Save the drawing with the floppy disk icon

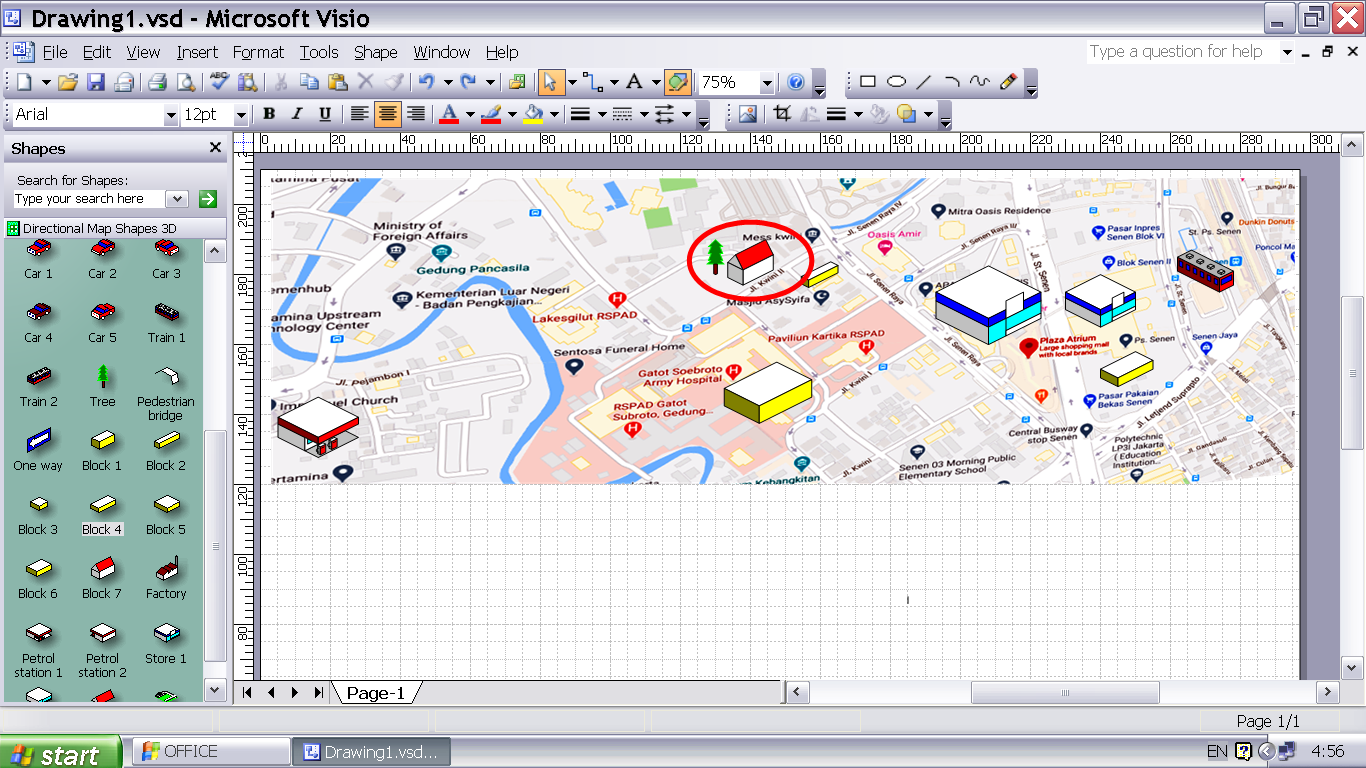[96, 82]
